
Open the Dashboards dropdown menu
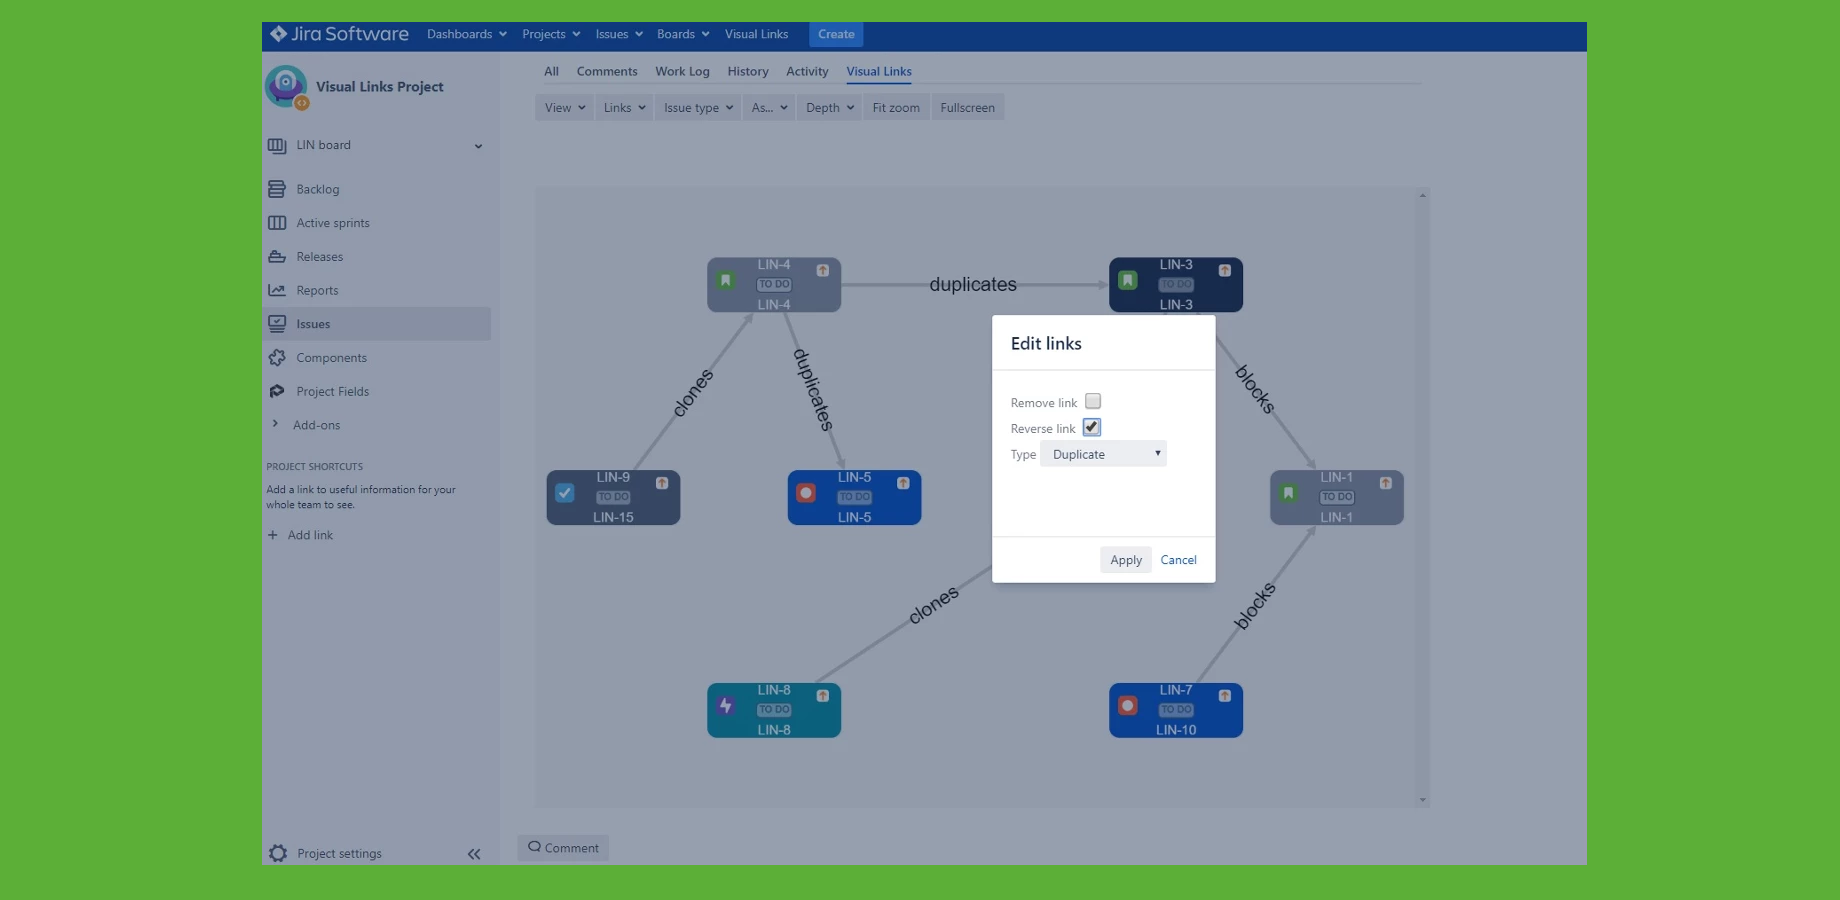tap(467, 34)
